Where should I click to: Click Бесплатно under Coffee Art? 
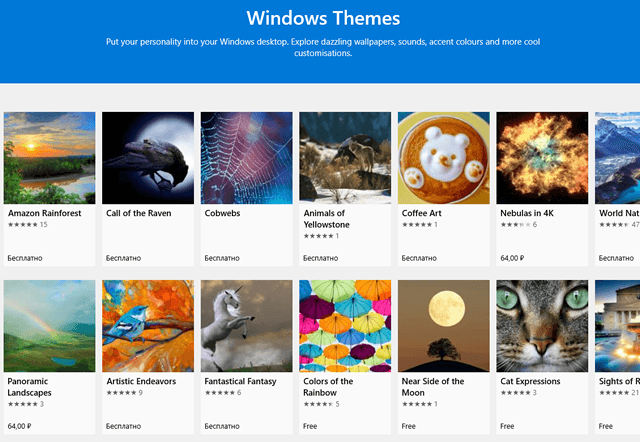(419, 258)
